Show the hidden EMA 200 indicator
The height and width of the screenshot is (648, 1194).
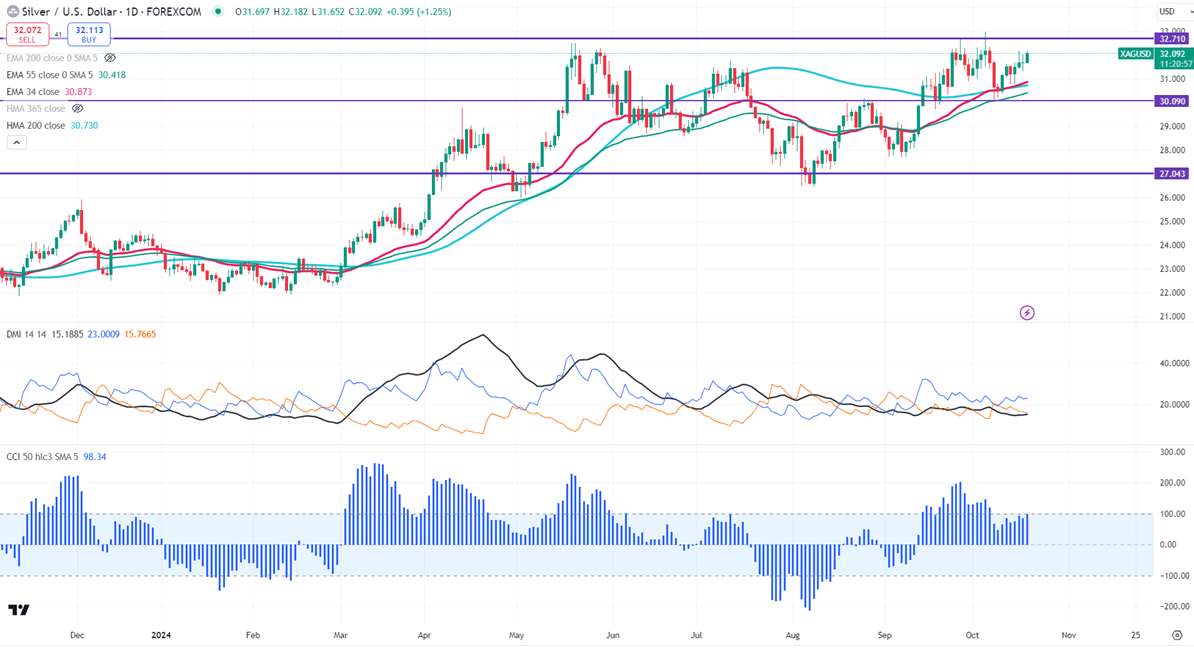click(x=110, y=58)
